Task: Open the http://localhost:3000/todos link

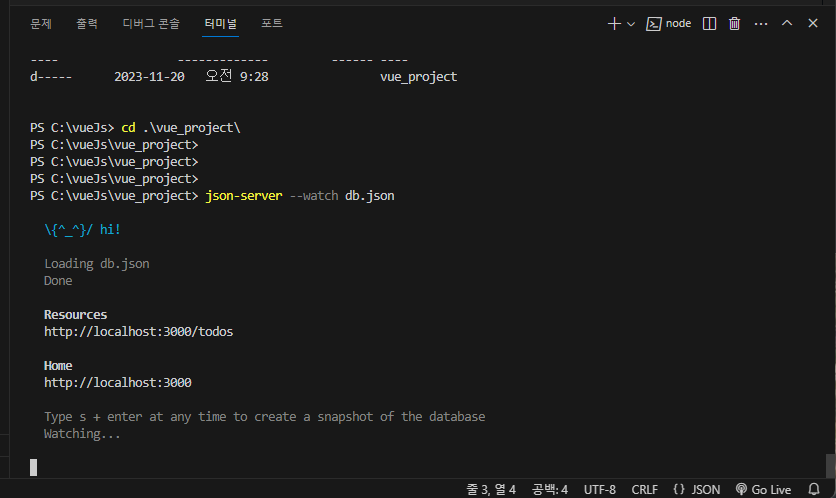Action: click(x=139, y=332)
